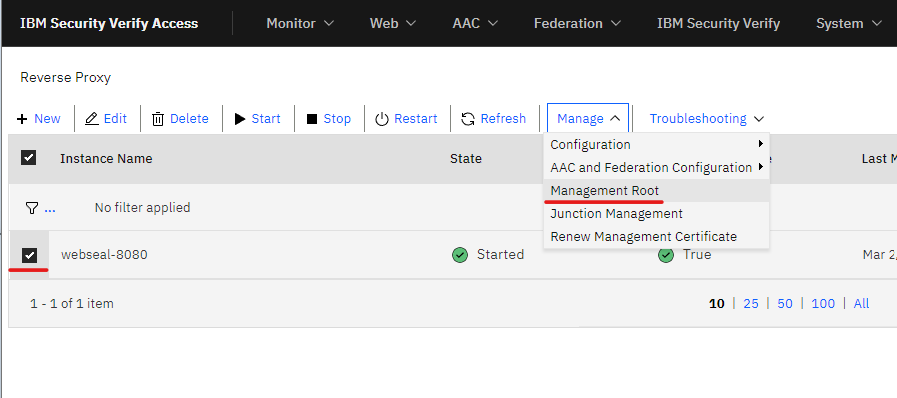The image size is (897, 398).
Task: Show All items link
Action: point(861,304)
